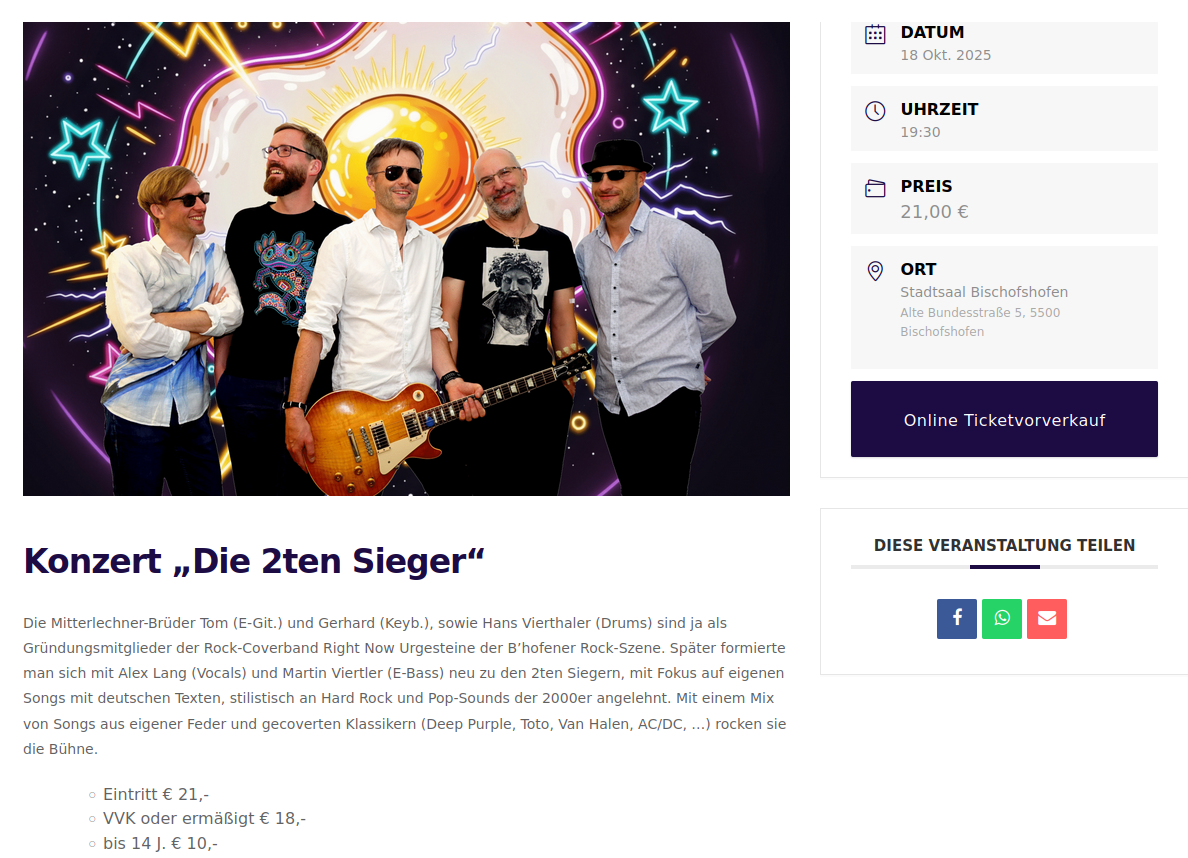Click the wallet icon beside Preis
Screen dimensions: 1188x858
875,188
